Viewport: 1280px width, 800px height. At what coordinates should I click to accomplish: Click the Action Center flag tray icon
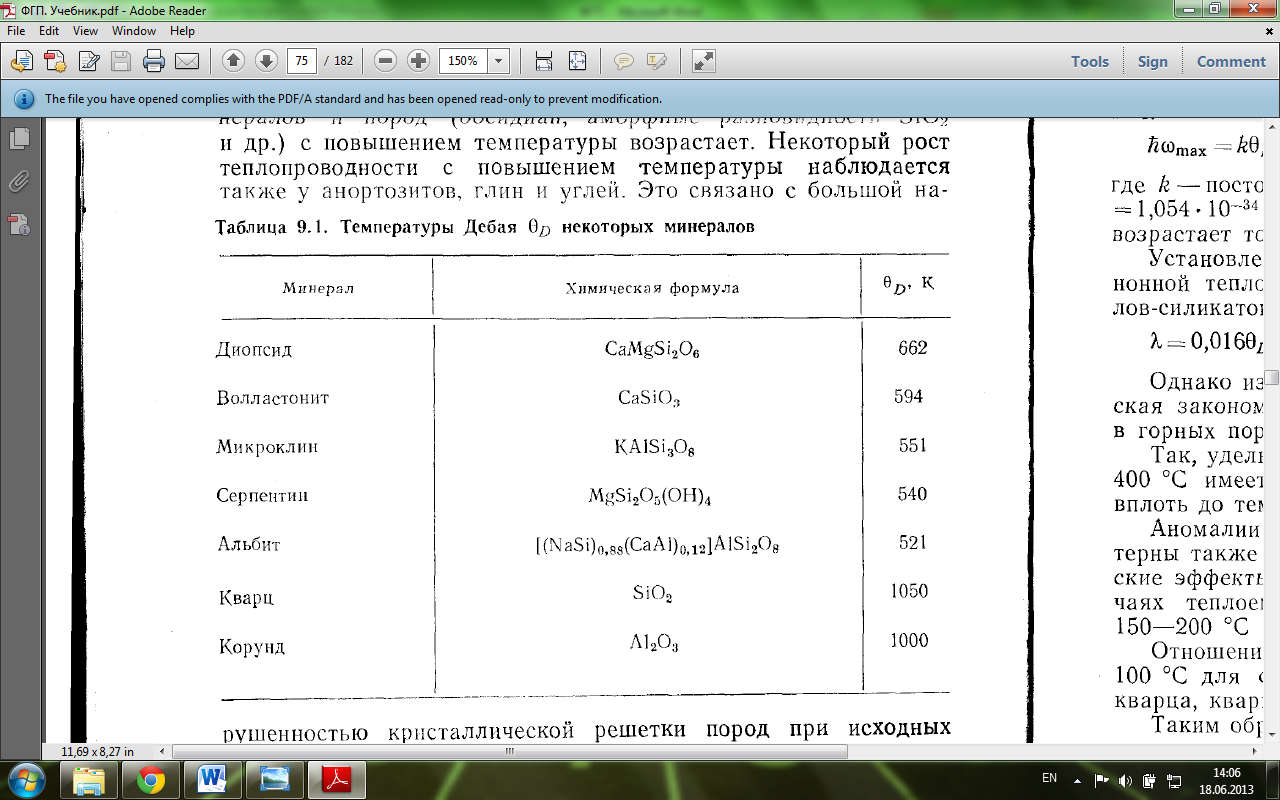(x=1101, y=780)
